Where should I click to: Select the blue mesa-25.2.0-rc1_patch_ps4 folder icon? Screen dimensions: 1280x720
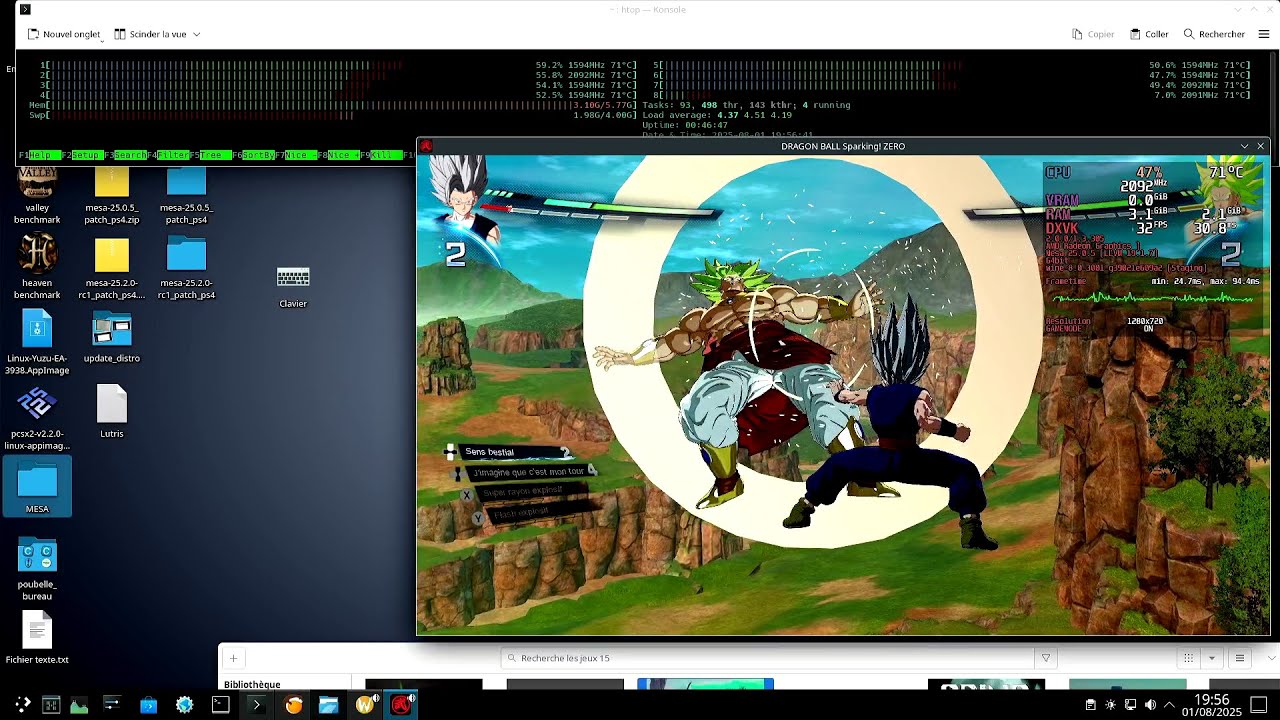click(186, 268)
